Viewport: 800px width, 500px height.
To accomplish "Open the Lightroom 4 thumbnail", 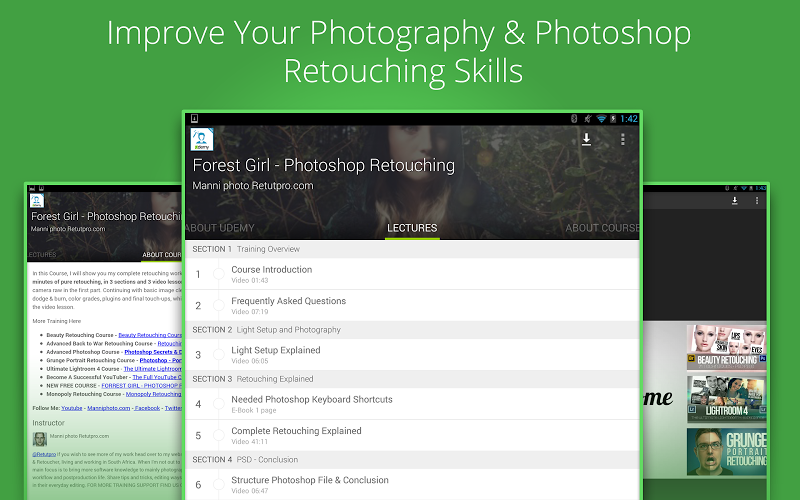I will pos(727,398).
